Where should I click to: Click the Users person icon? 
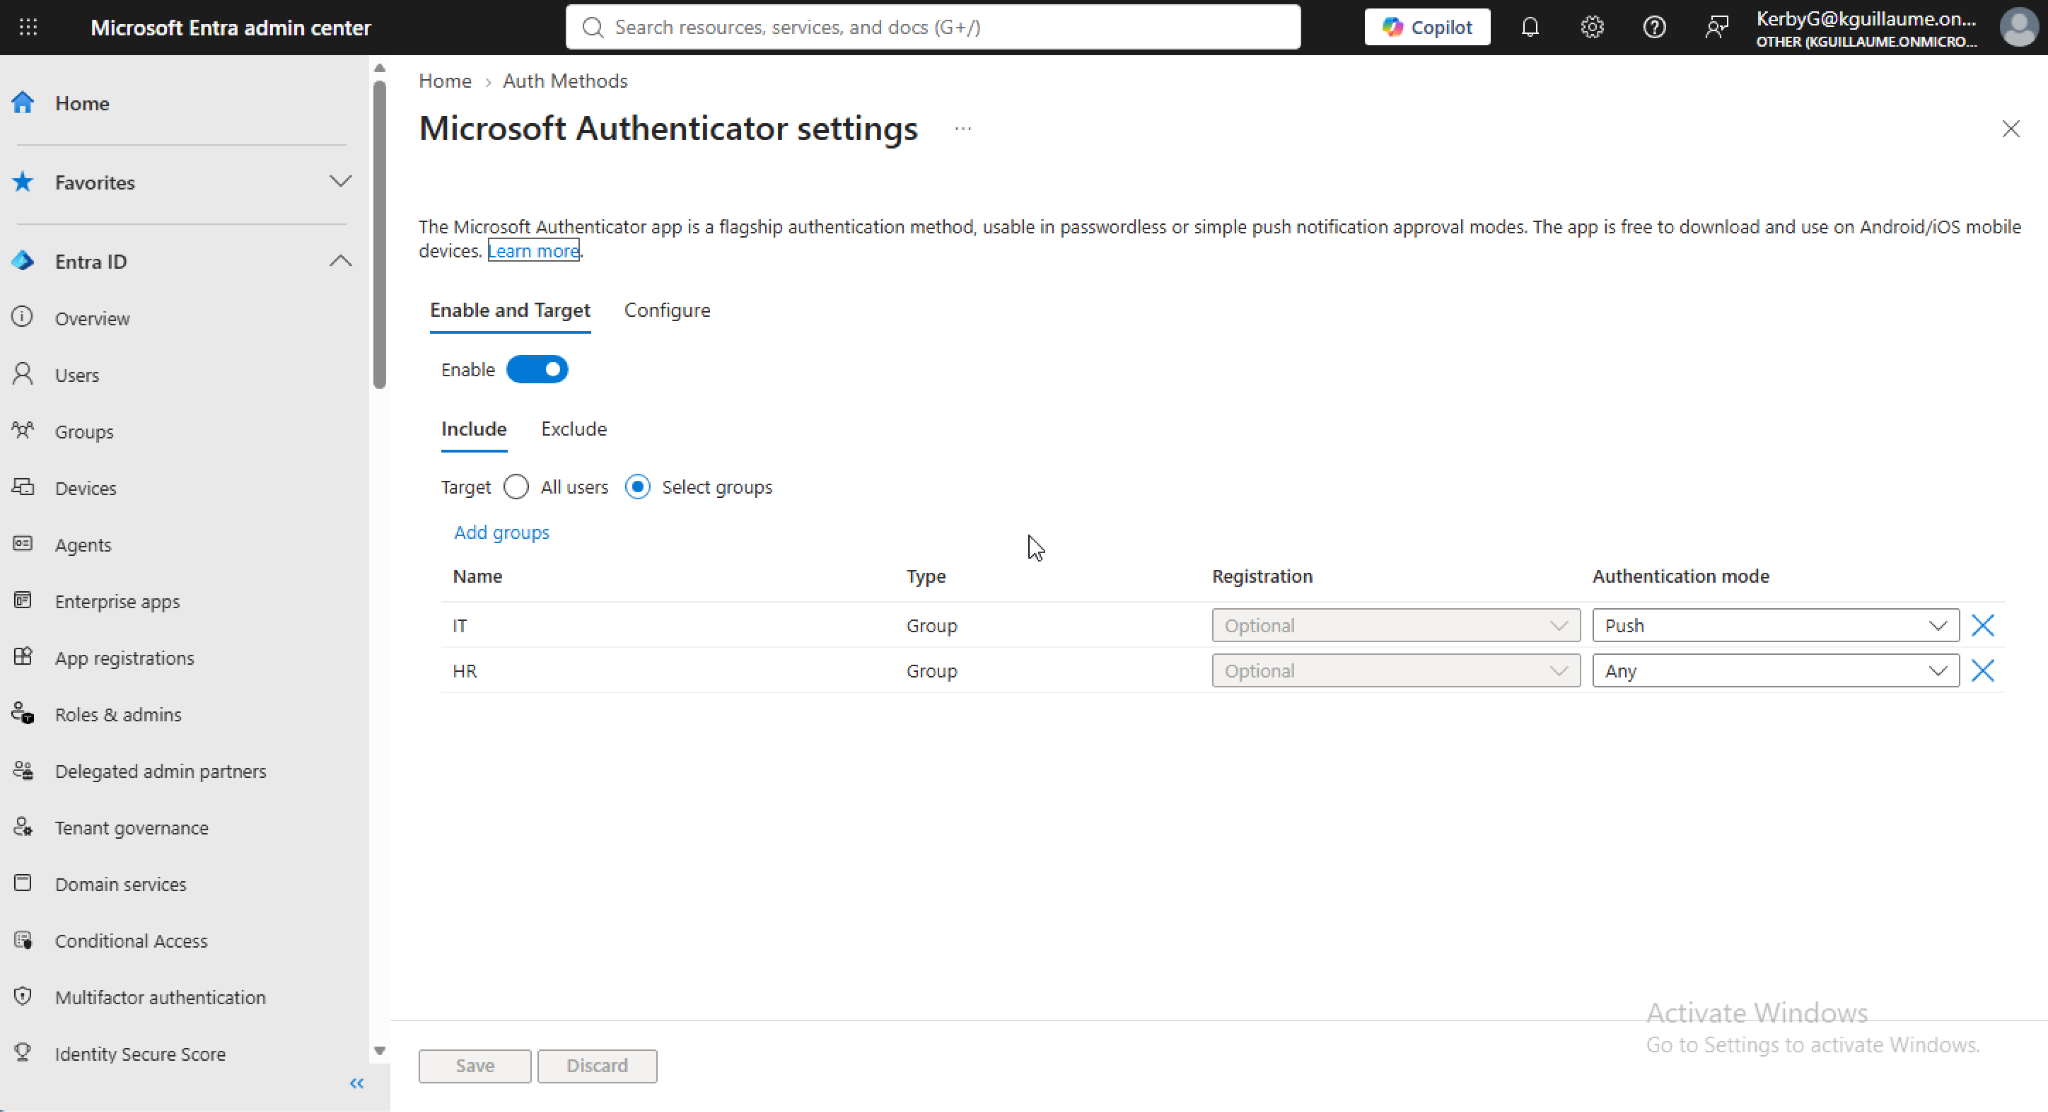pyautogui.click(x=23, y=374)
